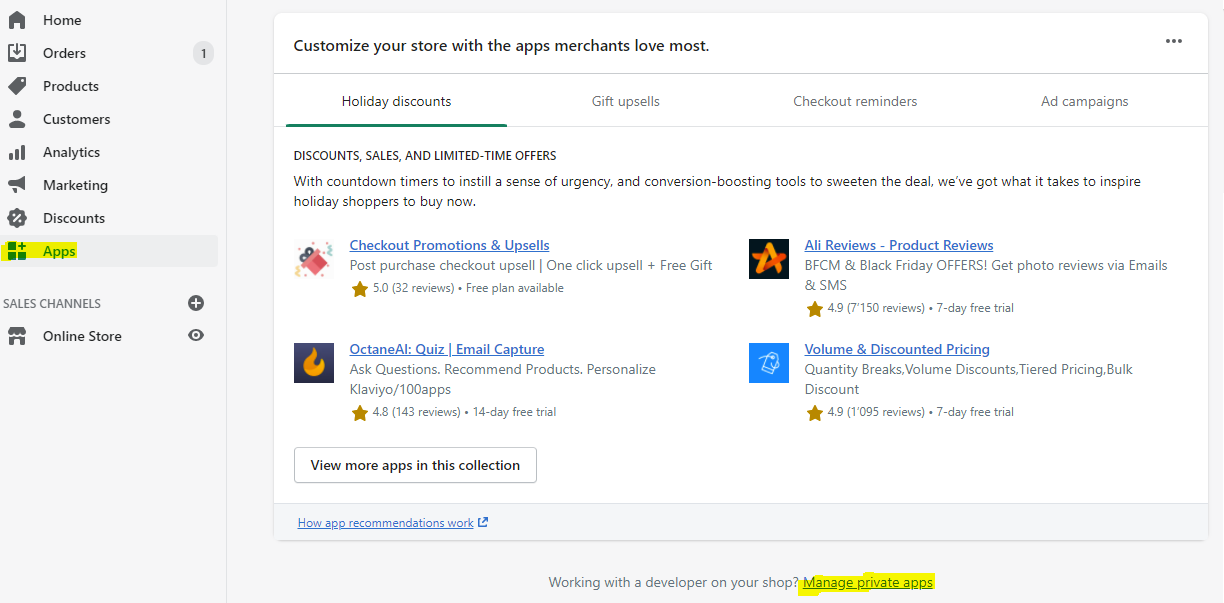The width and height of the screenshot is (1224, 603).
Task: Click the DISCOUNTS, SALES, AND LIMITED-TIME OFFERS heading
Action: [x=425, y=156]
